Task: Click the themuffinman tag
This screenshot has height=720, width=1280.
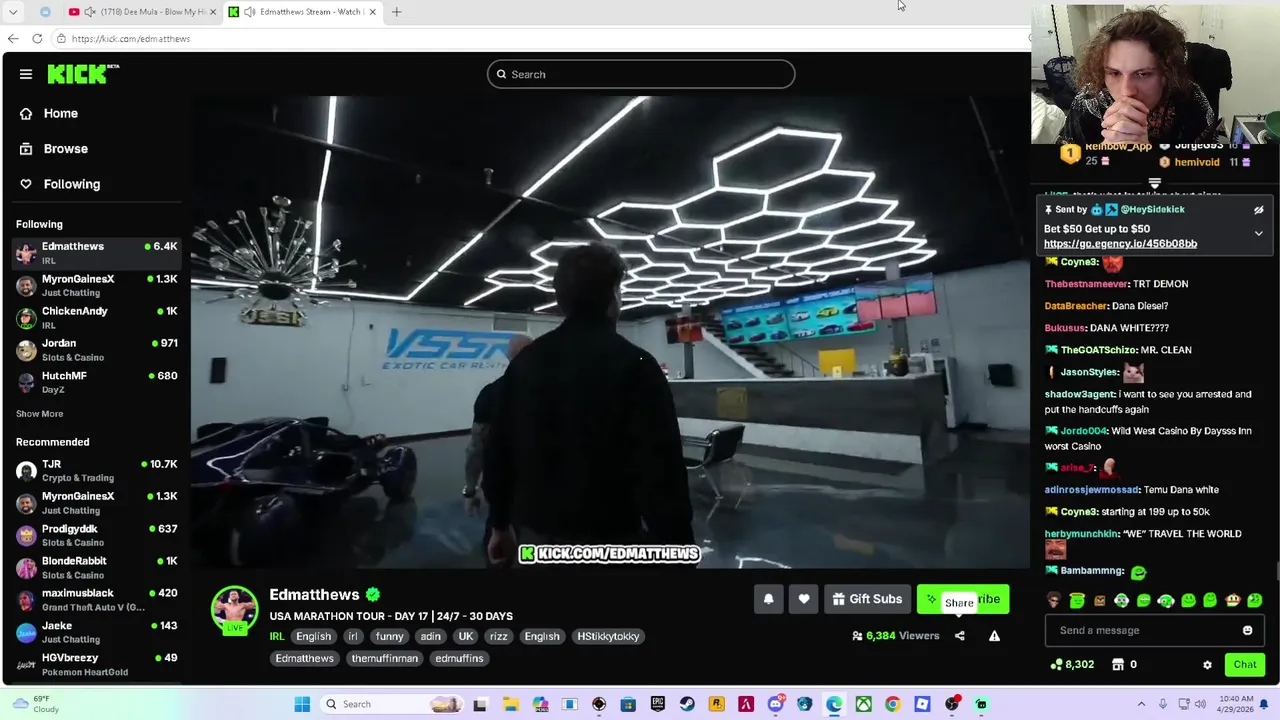Action: pos(384,658)
